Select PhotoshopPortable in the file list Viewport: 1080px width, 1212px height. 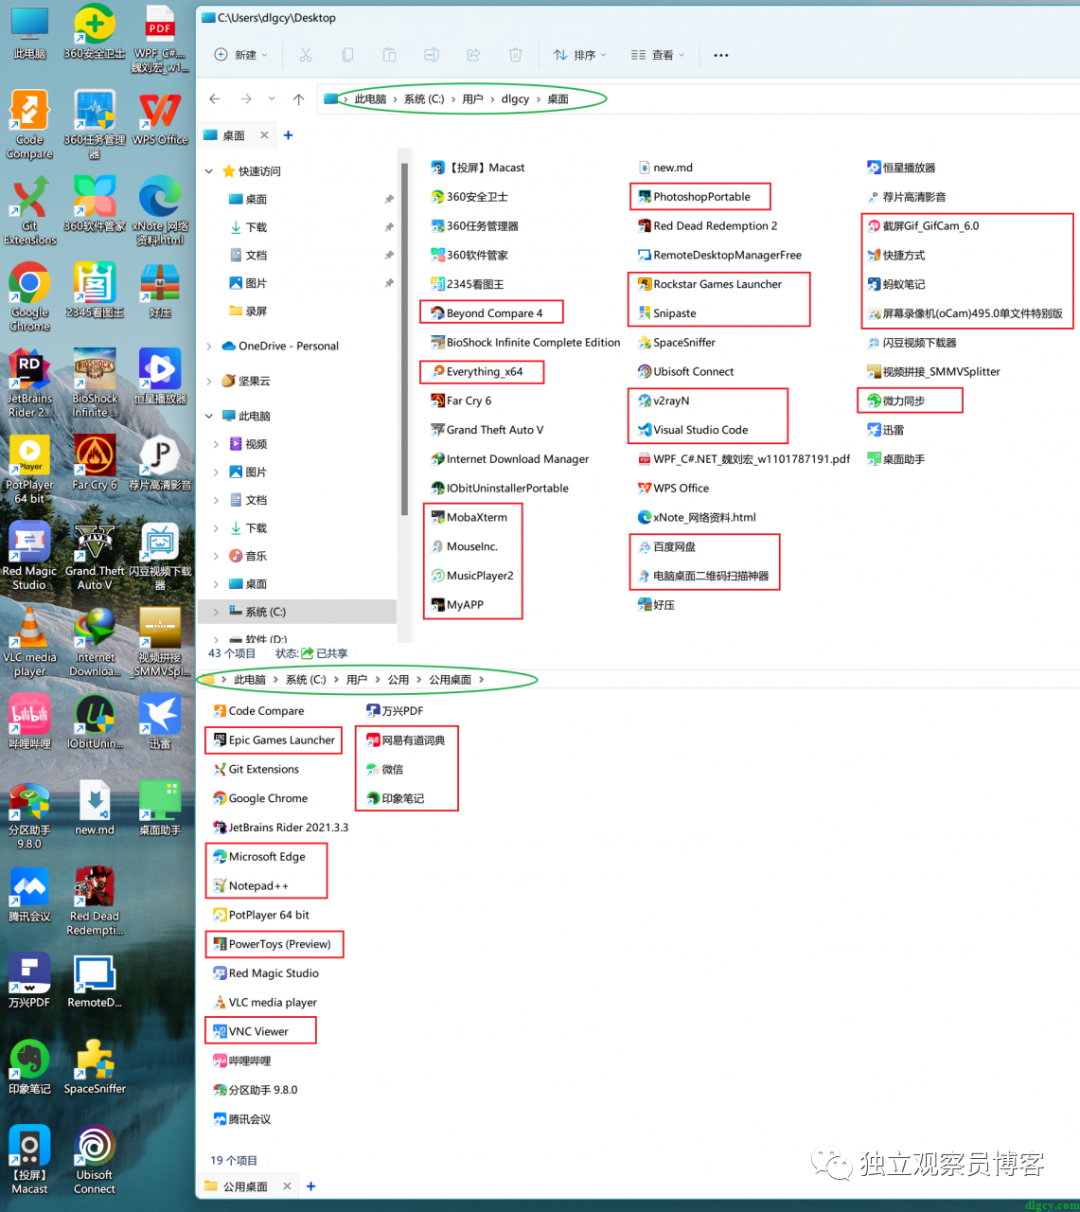pyautogui.click(x=693, y=197)
